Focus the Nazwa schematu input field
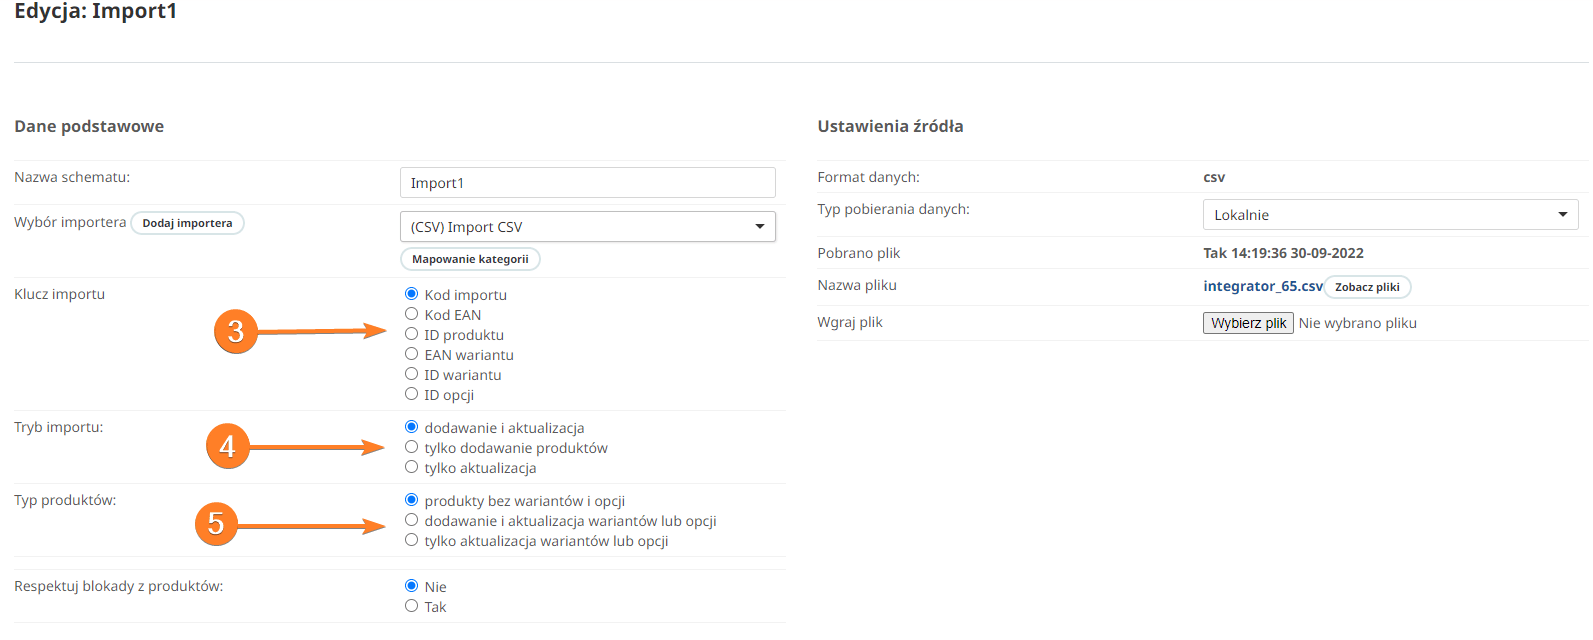The image size is (1593, 640). pyautogui.click(x=587, y=183)
